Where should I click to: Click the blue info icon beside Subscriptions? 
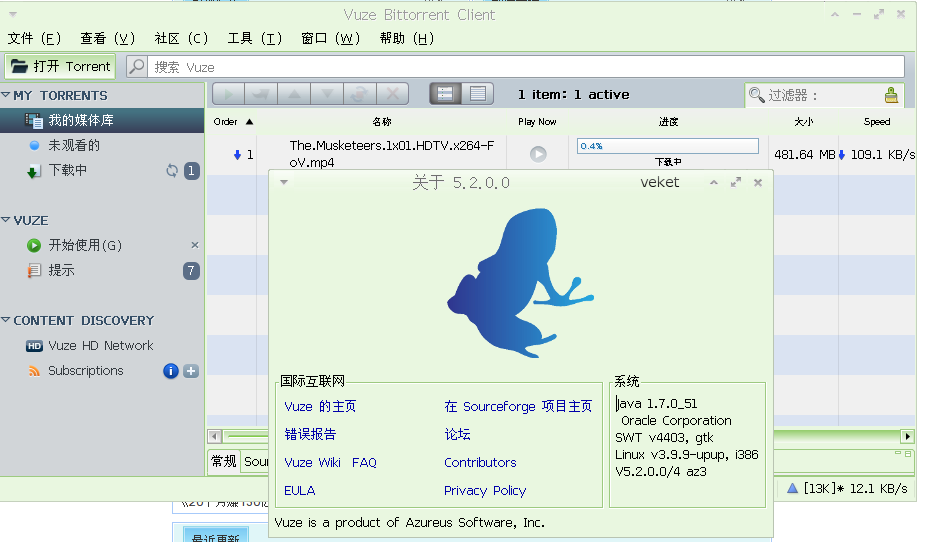(170, 371)
